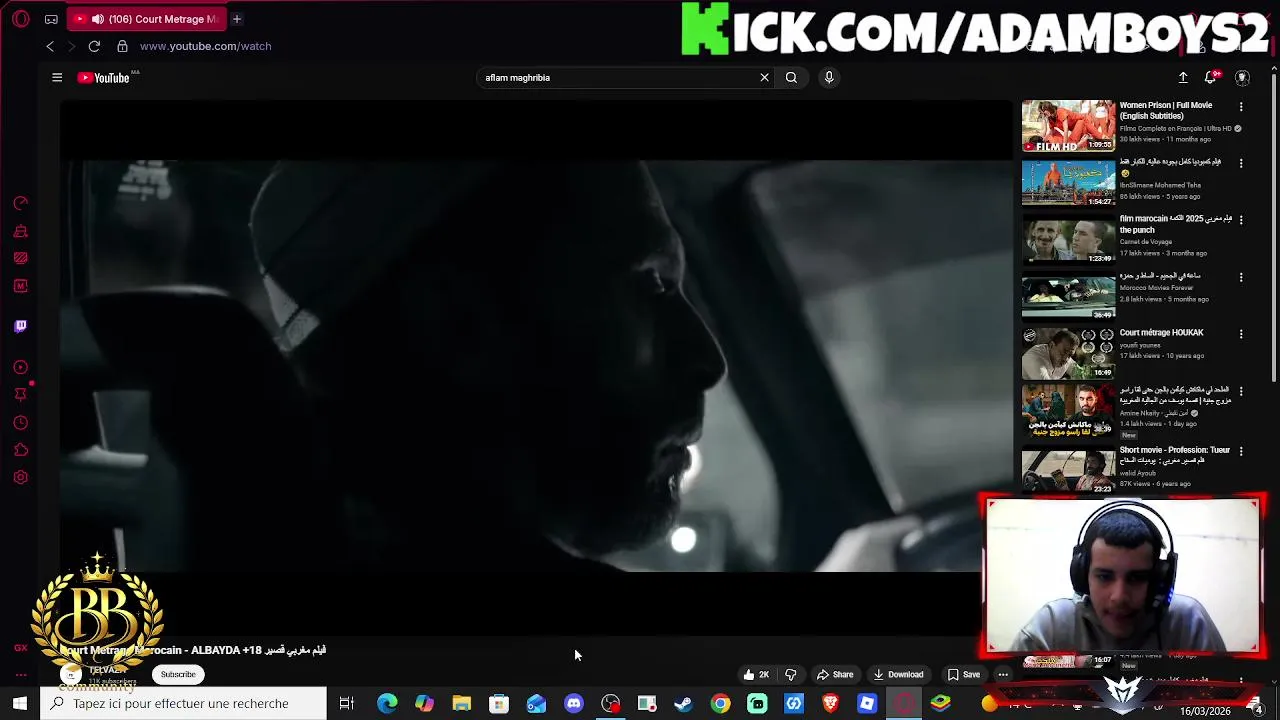Open options menu for Morocco Movies Forever video
The width and height of the screenshot is (1280, 720).
coord(1241,277)
